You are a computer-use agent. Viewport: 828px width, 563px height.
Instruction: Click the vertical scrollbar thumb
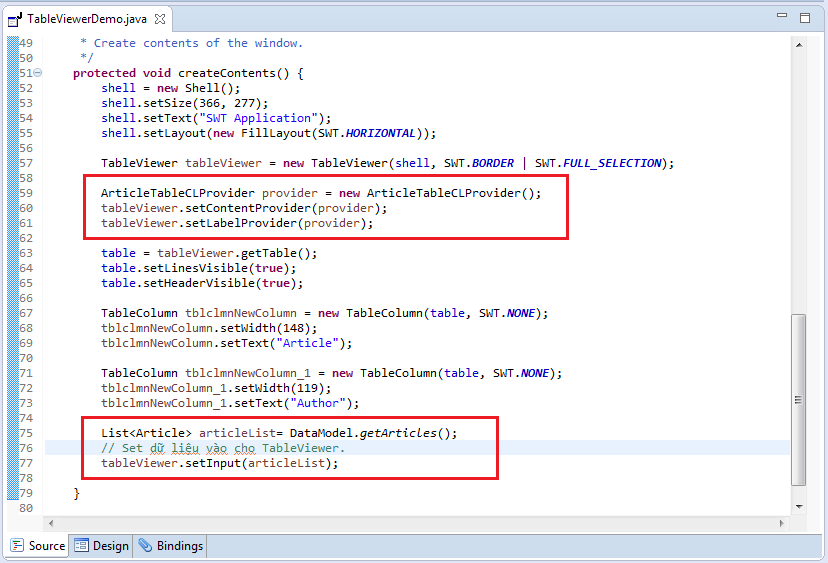click(x=799, y=400)
